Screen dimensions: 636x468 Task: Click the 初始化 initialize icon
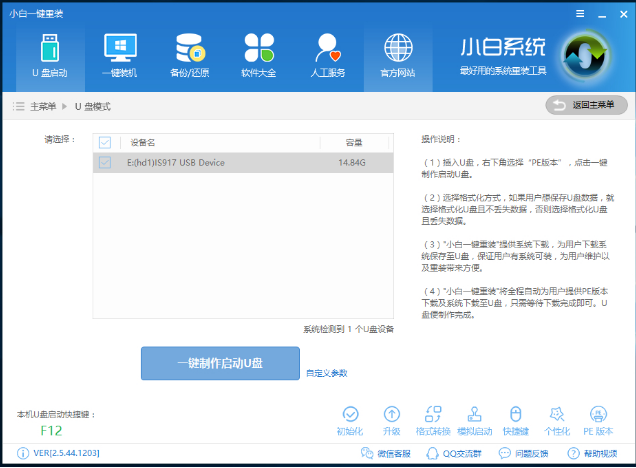click(x=350, y=421)
